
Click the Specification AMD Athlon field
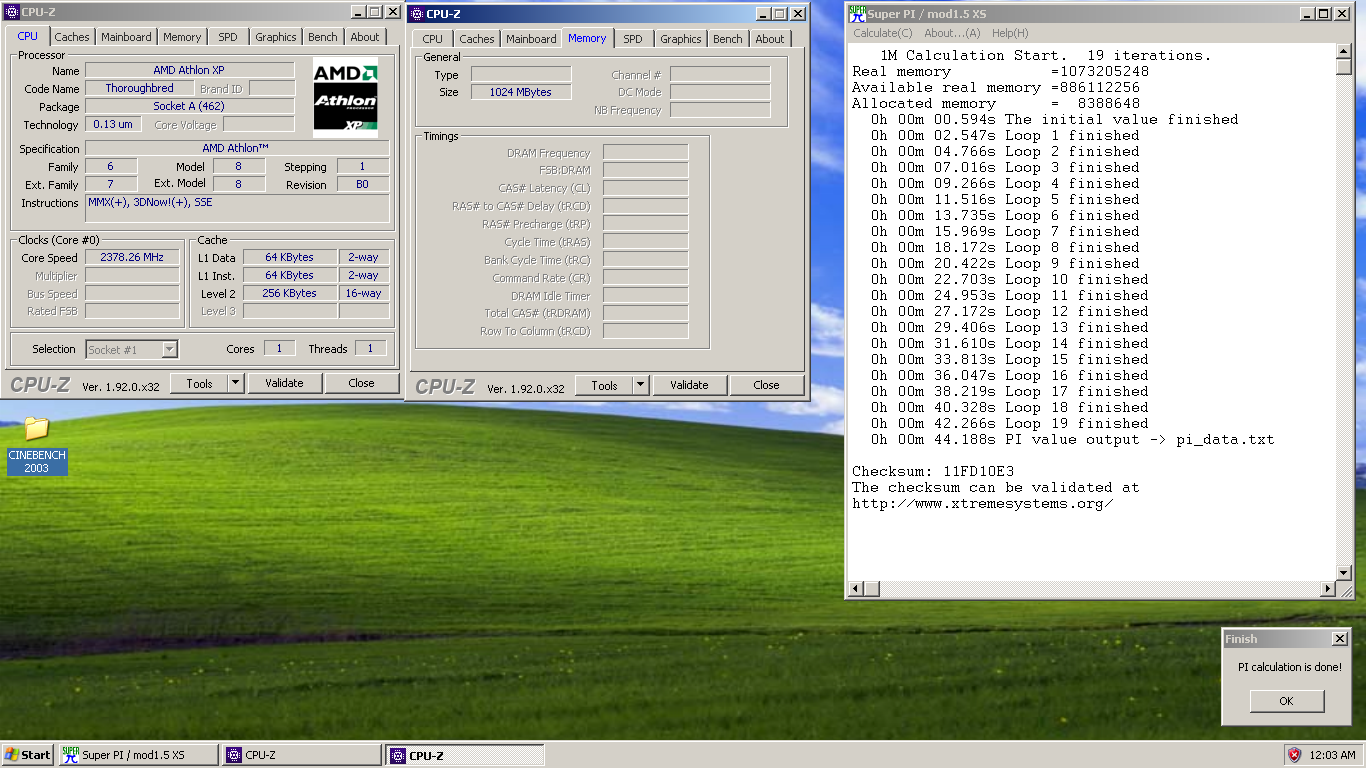click(238, 148)
